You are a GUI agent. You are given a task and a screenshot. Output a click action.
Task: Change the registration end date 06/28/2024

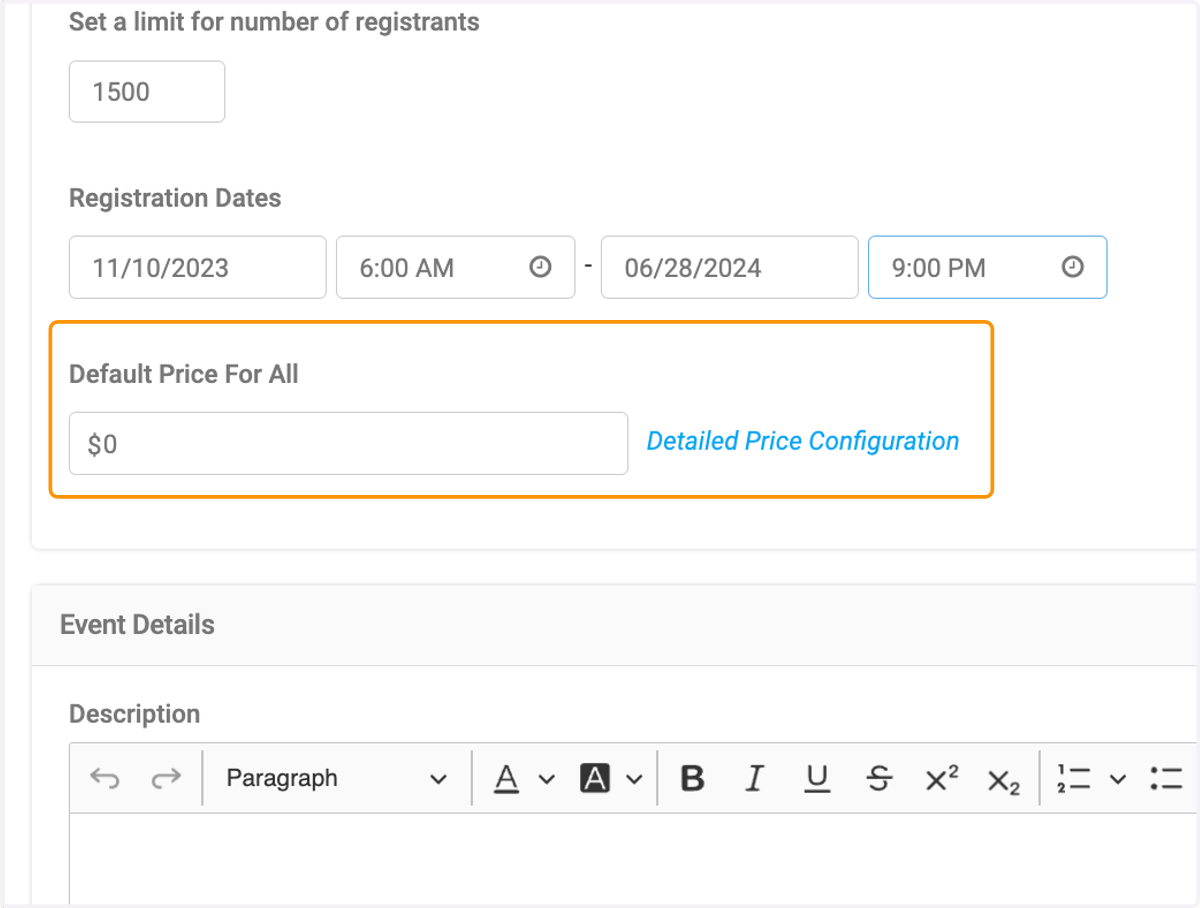click(x=730, y=267)
